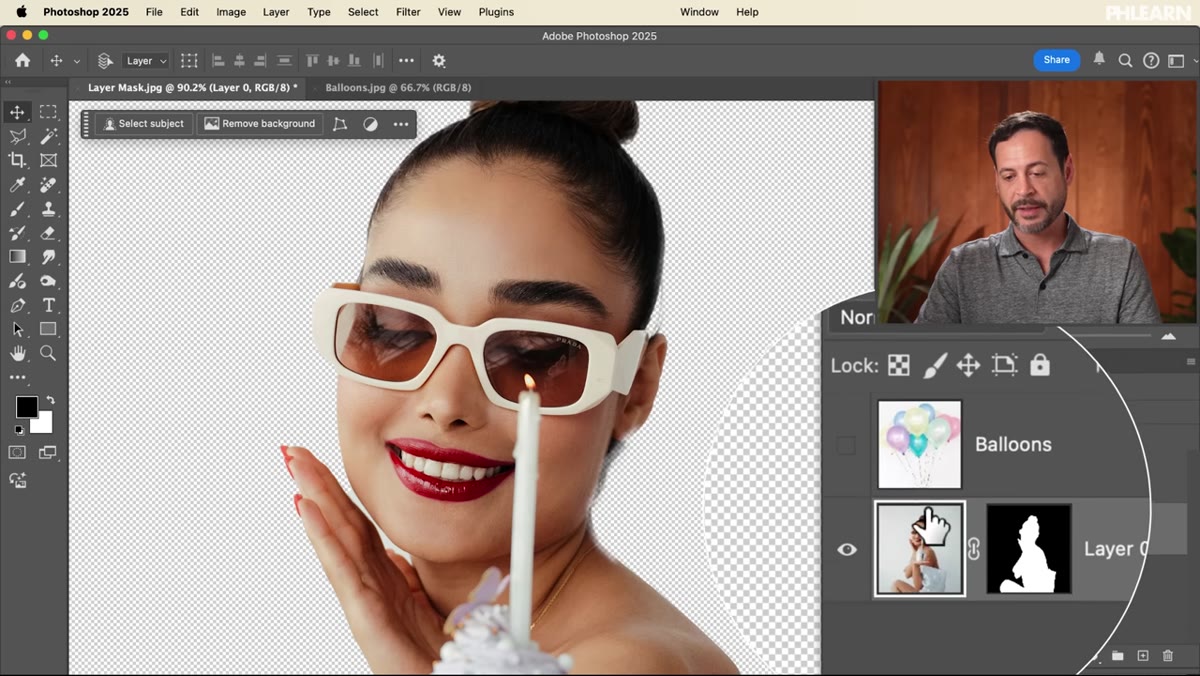This screenshot has width=1200, height=676.
Task: Open the Layers panel hamburger menu
Action: tap(1190, 362)
